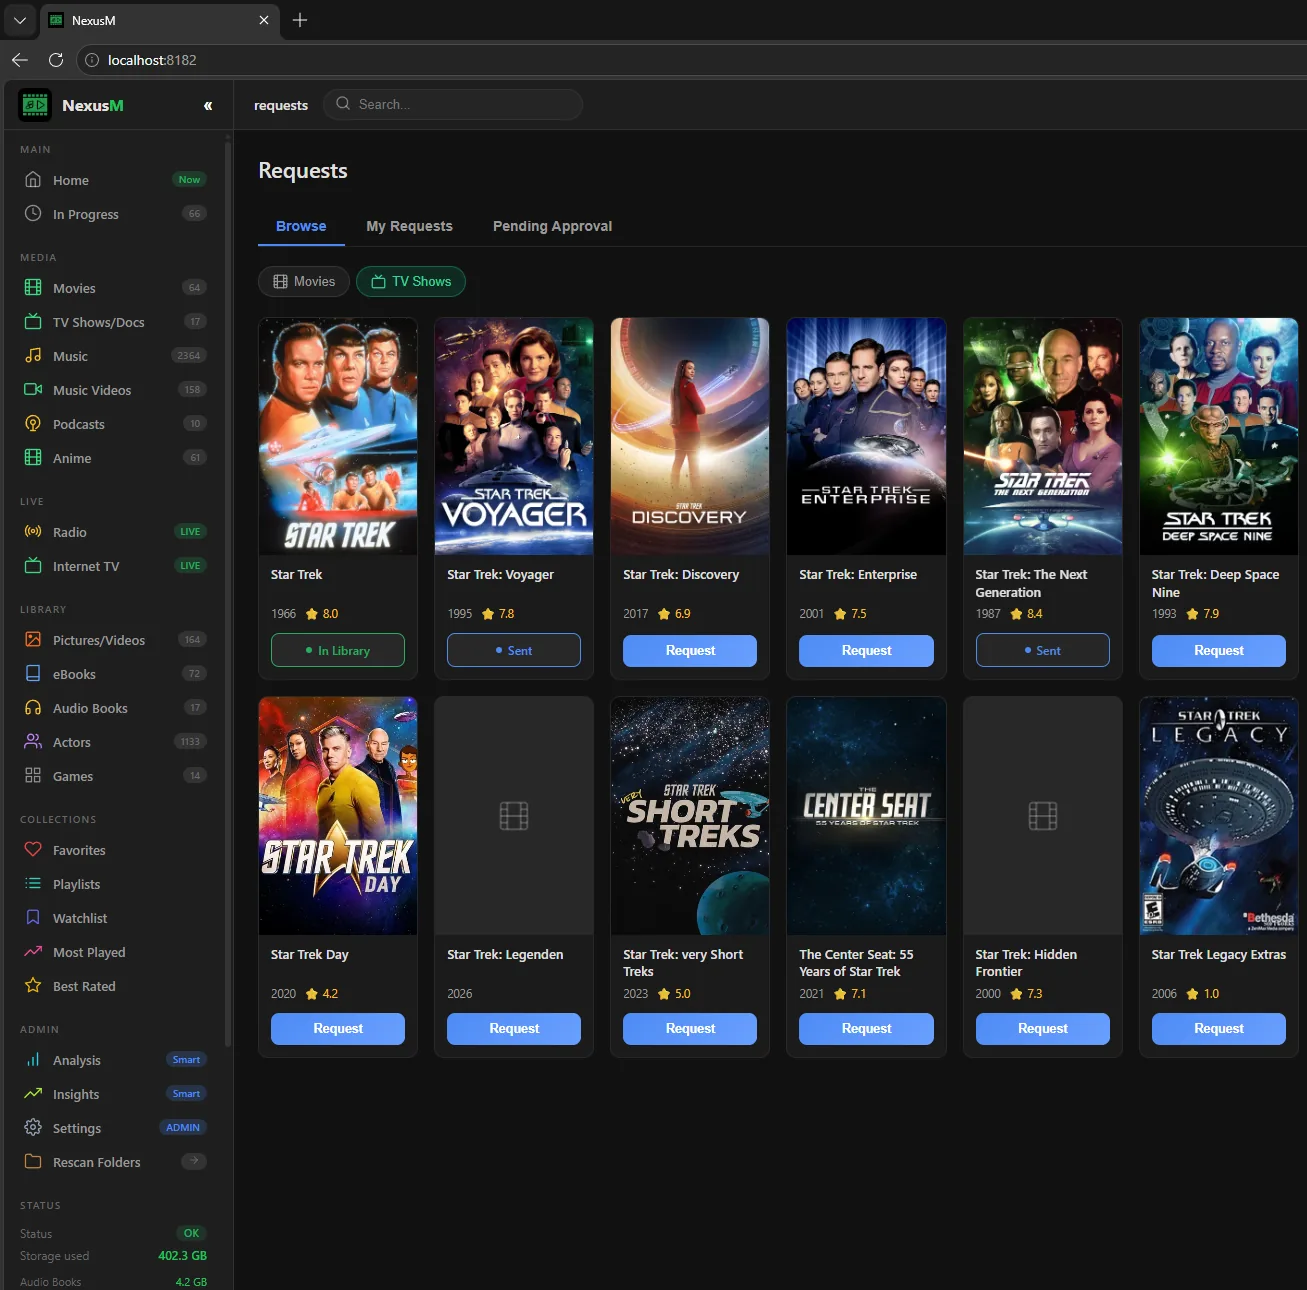Open the Star Trek: Voyager poster

(514, 436)
